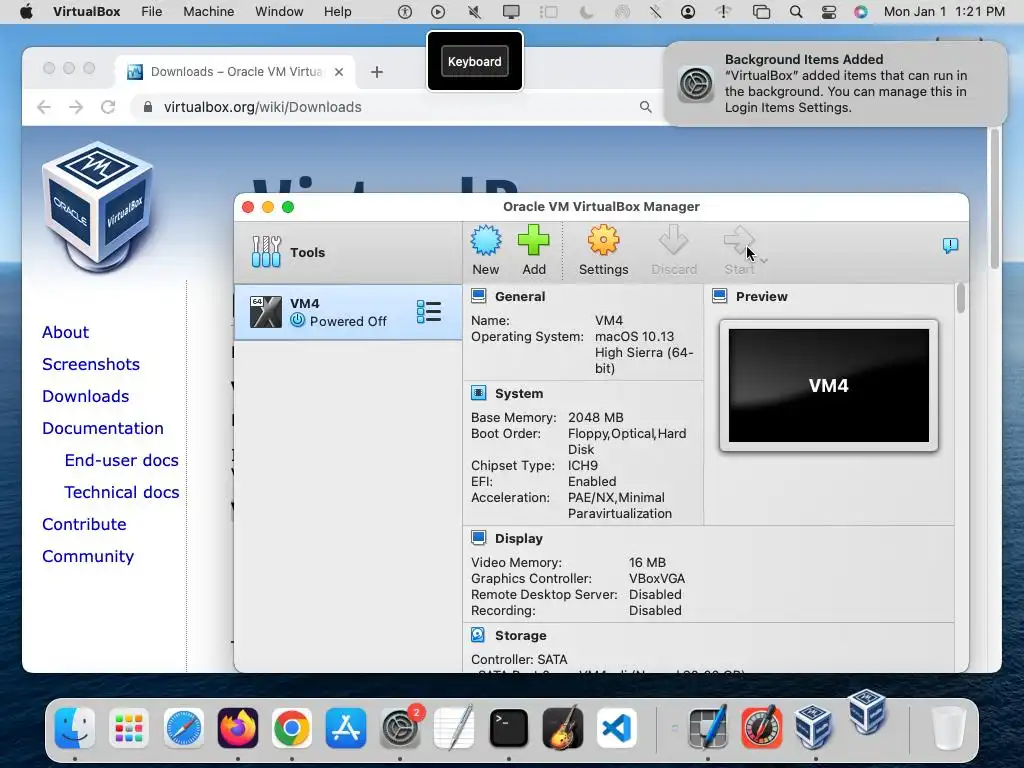The width and height of the screenshot is (1024, 768).
Task: Open Control Center in menu bar
Action: coord(829,12)
